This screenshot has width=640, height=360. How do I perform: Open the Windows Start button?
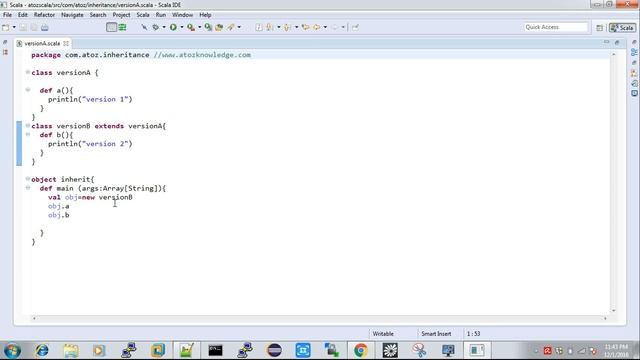pyautogui.click(x=12, y=351)
